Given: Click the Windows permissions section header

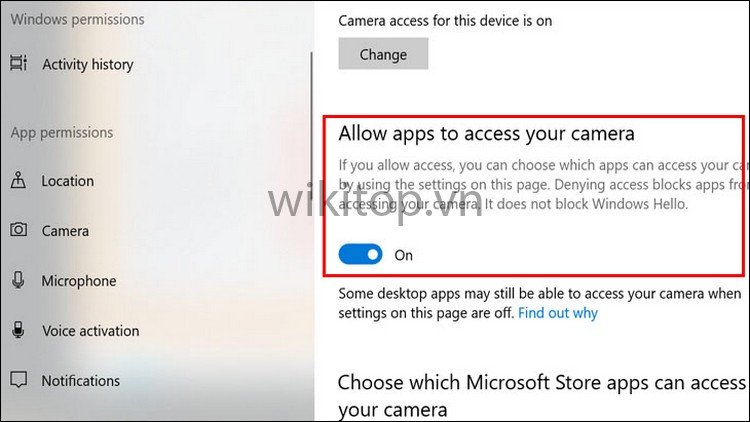Looking at the screenshot, I should coord(77,19).
